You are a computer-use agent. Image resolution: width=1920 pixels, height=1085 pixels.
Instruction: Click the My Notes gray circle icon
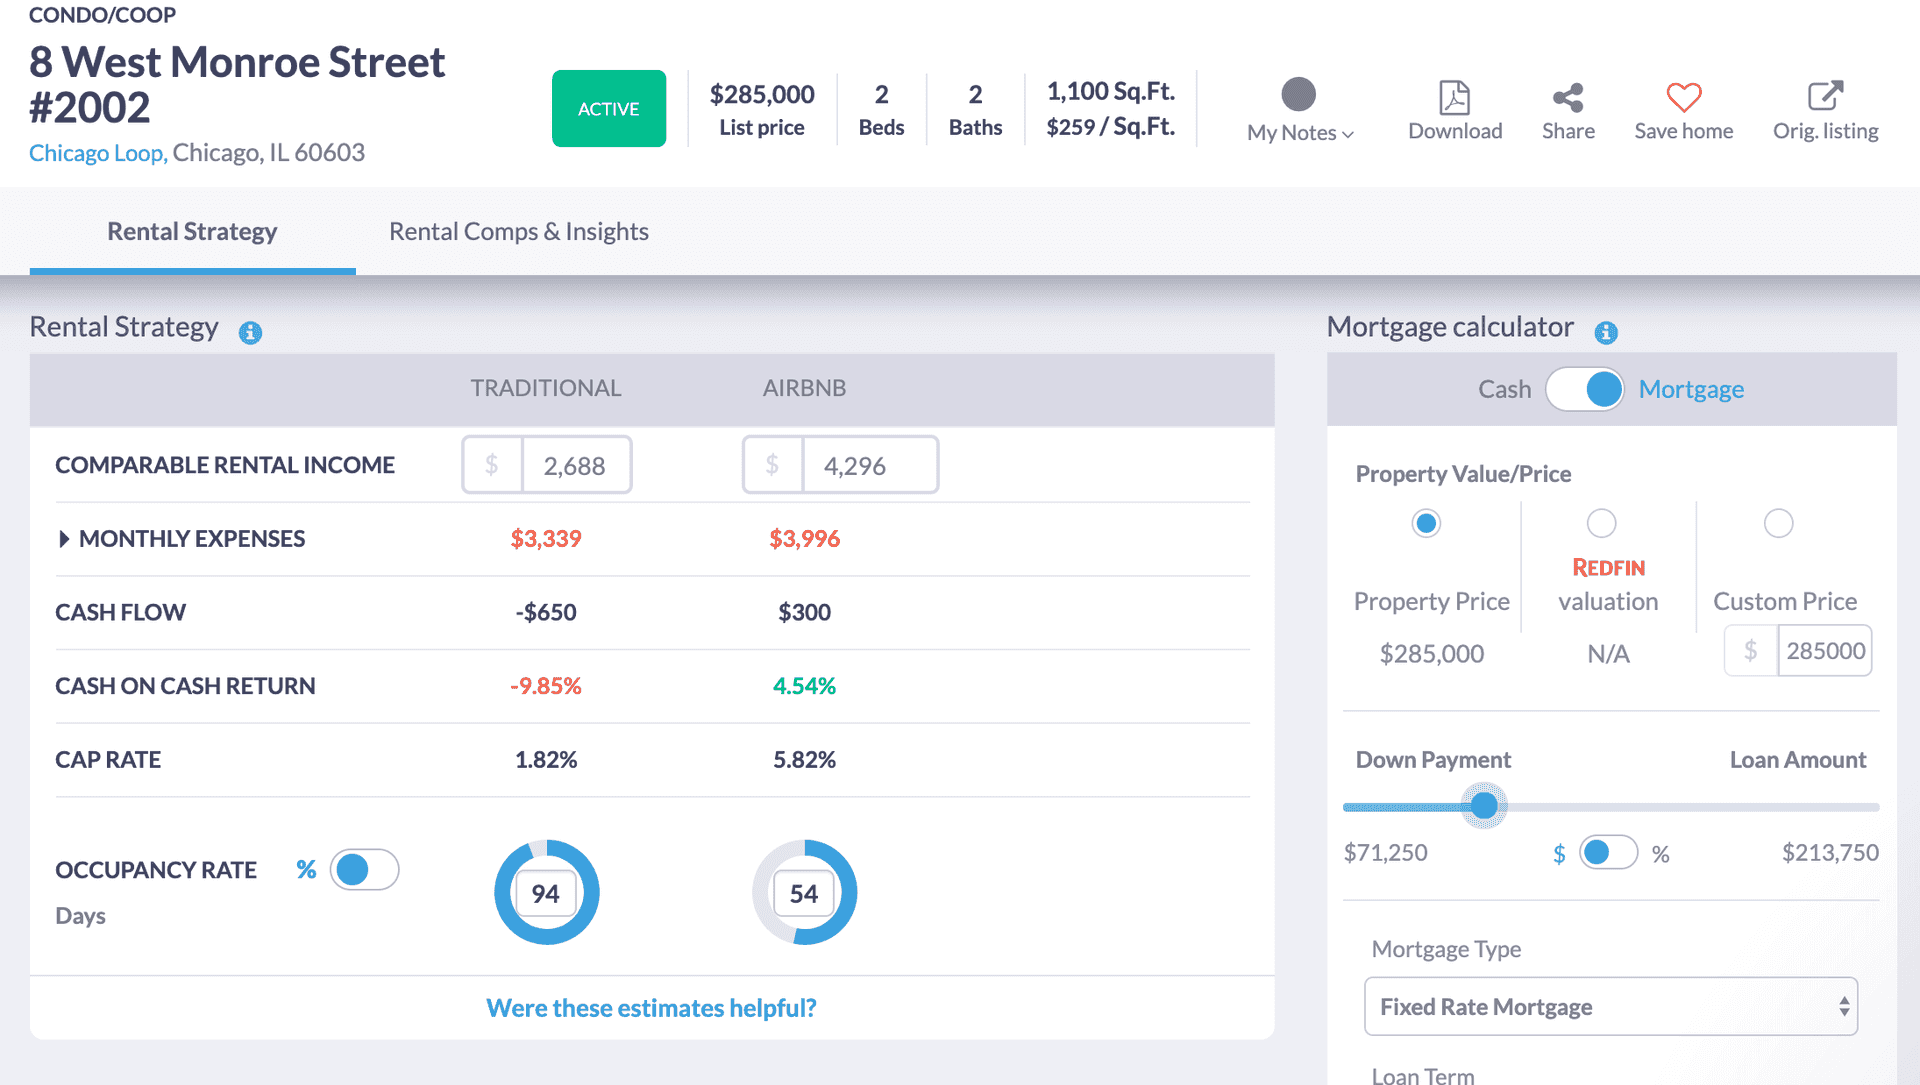click(x=1298, y=95)
